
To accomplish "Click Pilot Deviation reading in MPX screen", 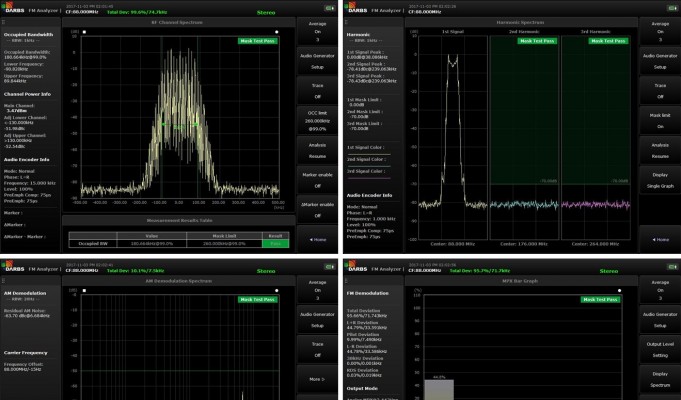I will [x=364, y=337].
